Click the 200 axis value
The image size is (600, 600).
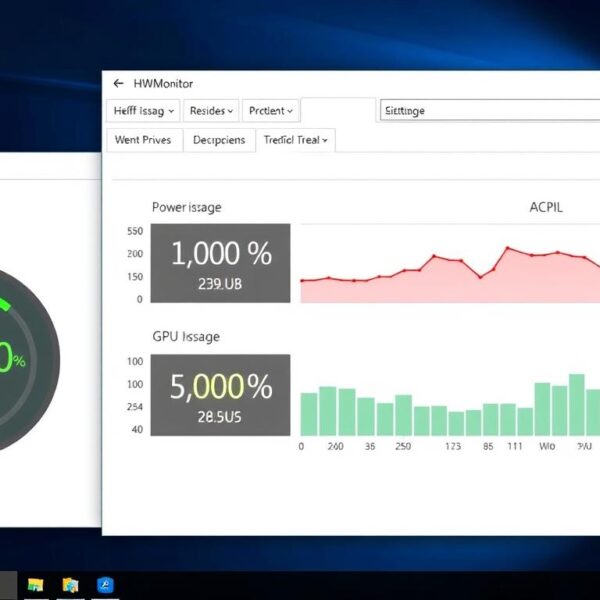[135, 254]
